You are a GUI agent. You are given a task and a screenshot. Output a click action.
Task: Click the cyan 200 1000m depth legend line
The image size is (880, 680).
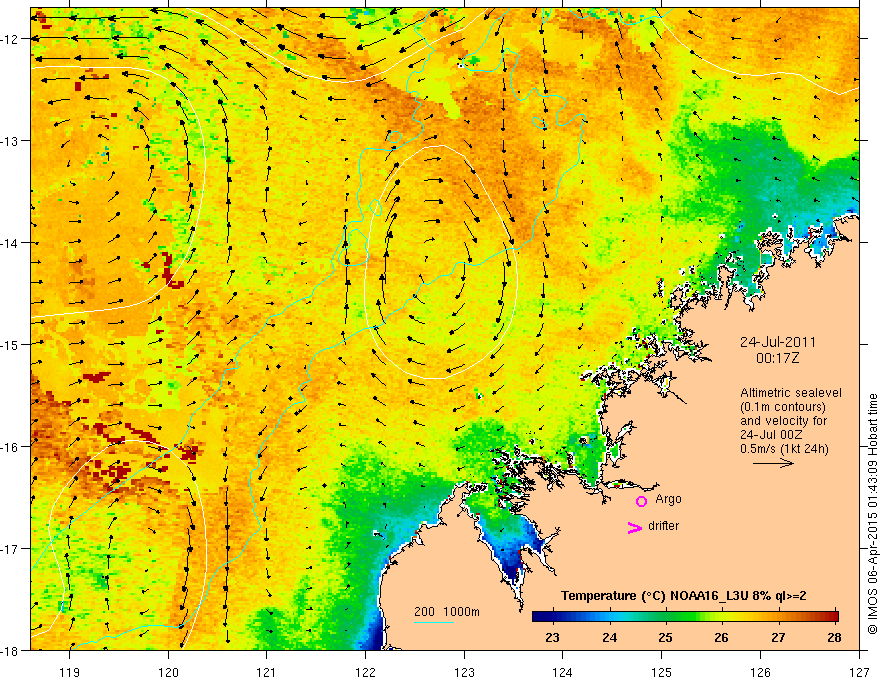[x=434, y=622]
